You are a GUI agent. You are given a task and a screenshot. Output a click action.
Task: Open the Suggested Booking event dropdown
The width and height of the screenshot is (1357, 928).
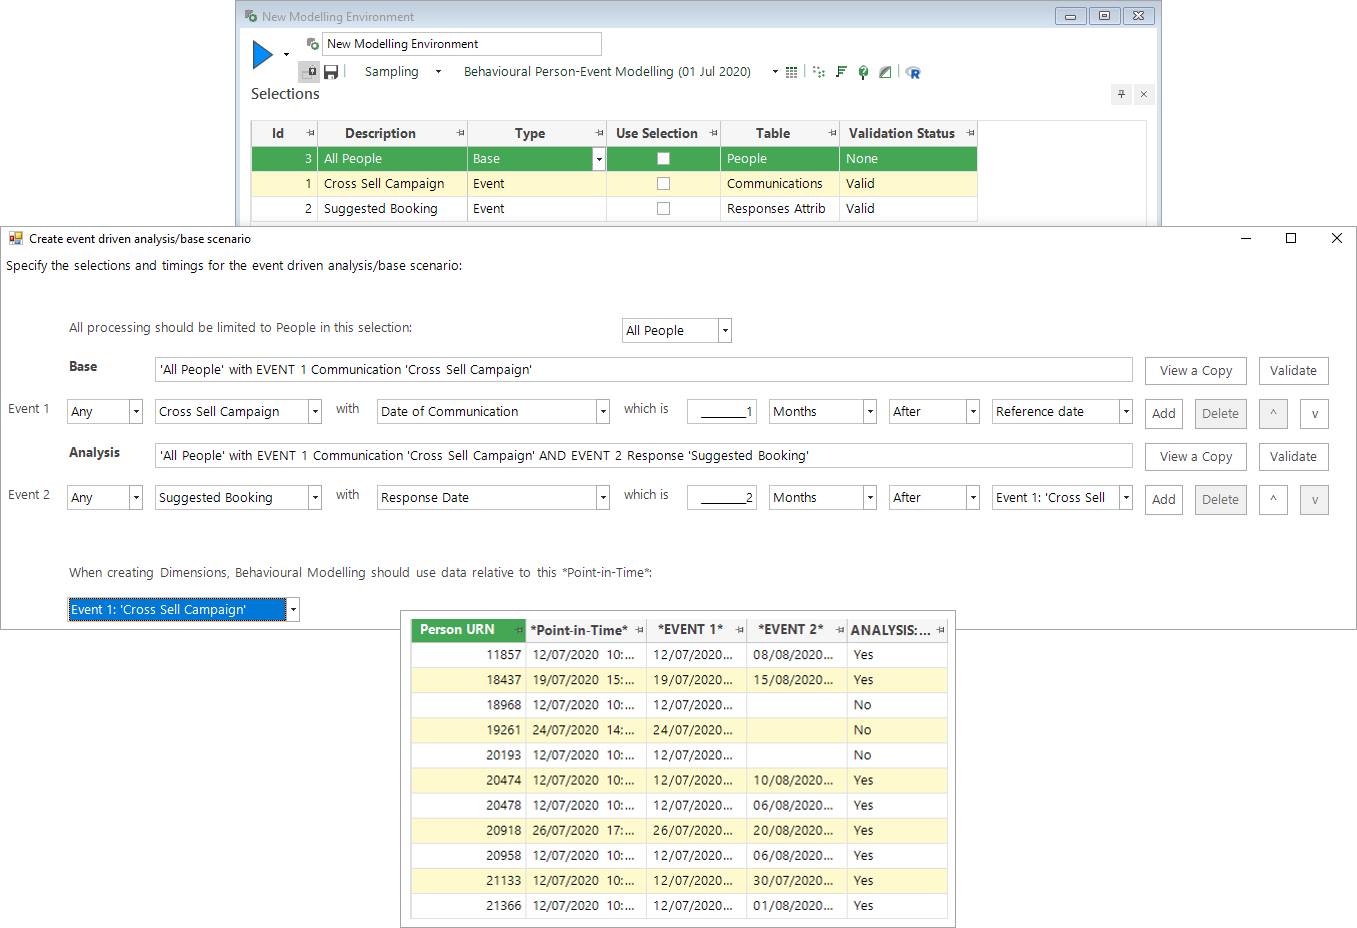(315, 498)
